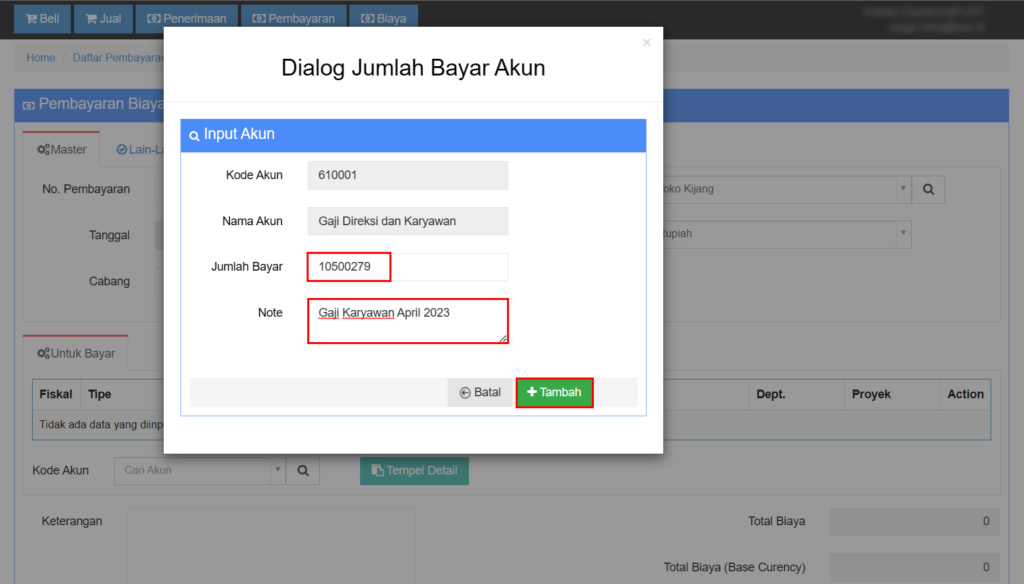
Task: Click the search magnifier next to Cari Akun
Action: point(303,470)
